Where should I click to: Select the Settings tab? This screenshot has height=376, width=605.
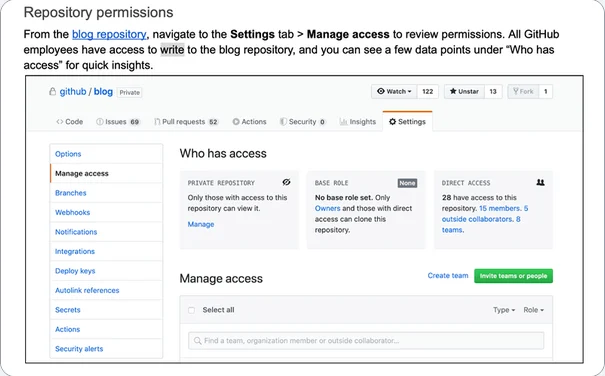point(407,122)
